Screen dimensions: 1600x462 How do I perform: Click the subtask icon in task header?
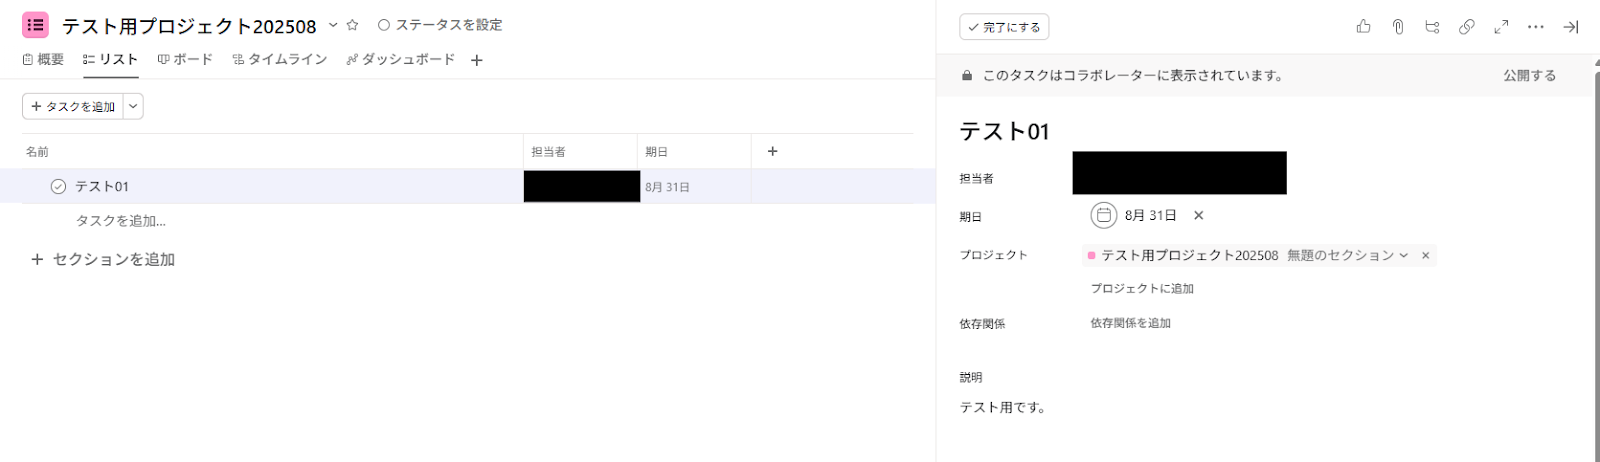tap(1432, 27)
